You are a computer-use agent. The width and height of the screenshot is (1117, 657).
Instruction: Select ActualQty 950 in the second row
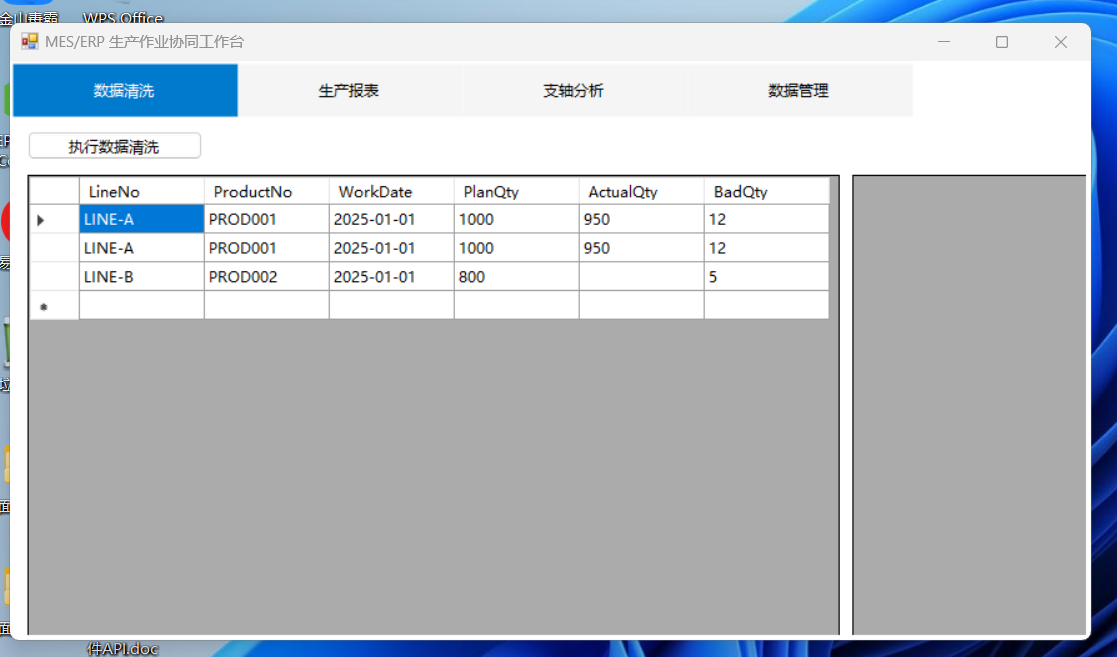pyautogui.click(x=642, y=248)
